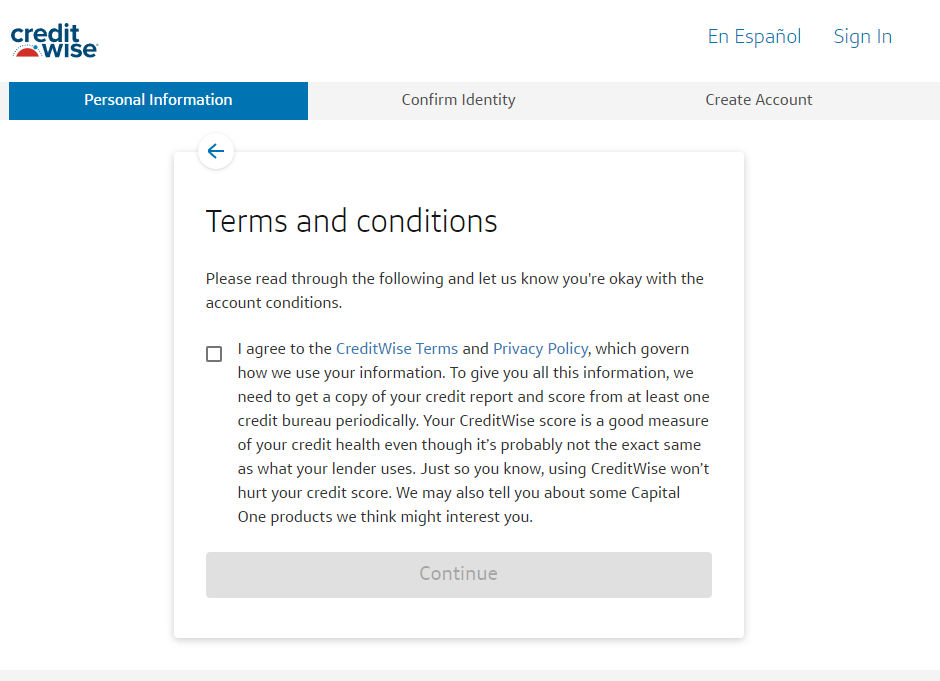Select the Confirm Identity step tab

pyautogui.click(x=459, y=100)
